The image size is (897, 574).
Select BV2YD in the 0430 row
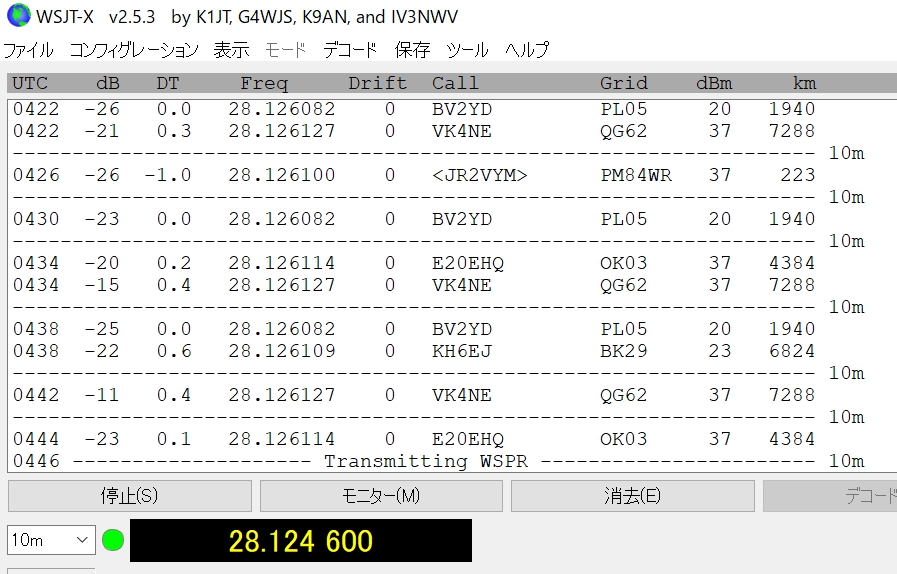[462, 219]
